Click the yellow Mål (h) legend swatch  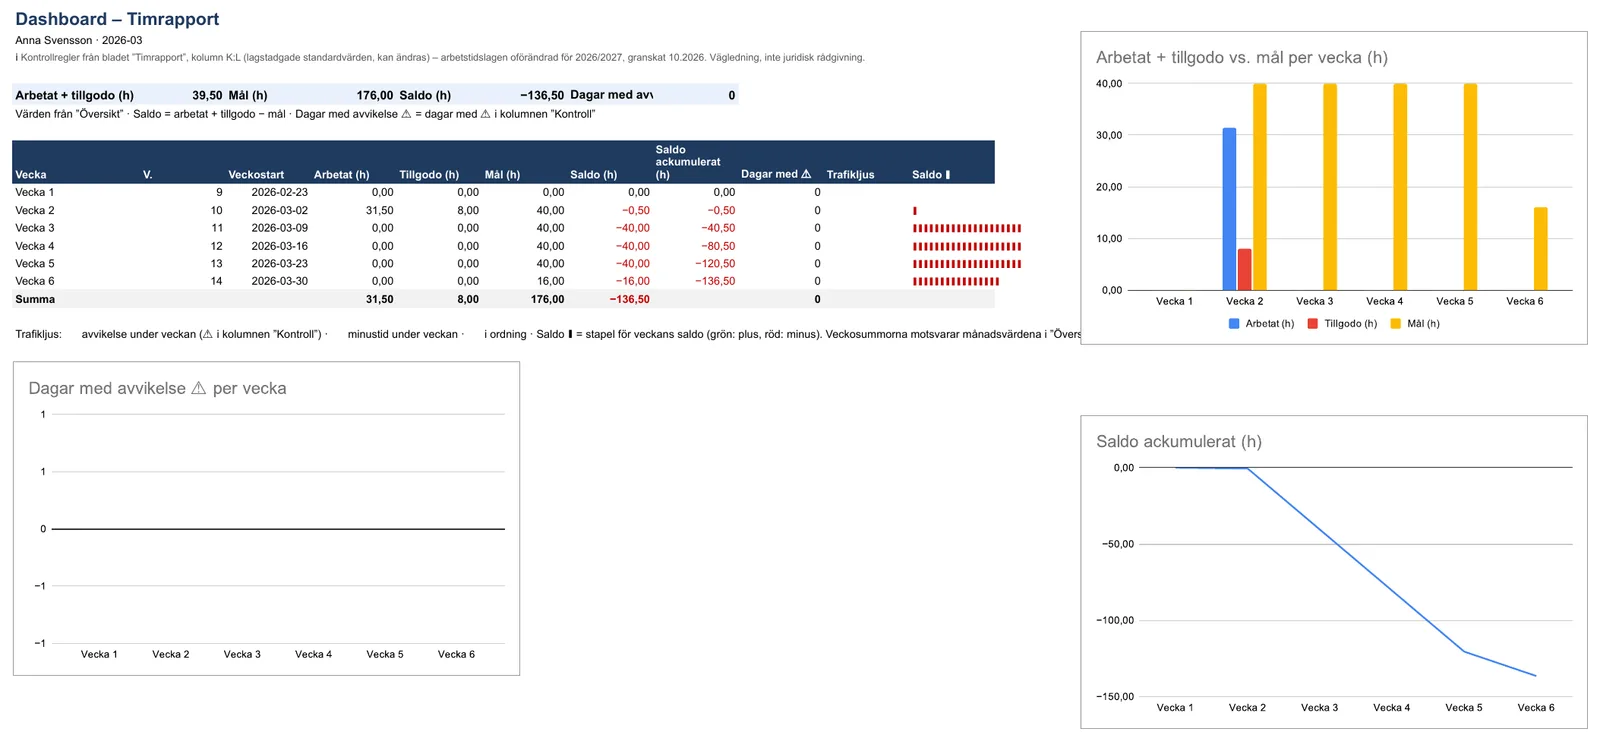(x=1396, y=324)
